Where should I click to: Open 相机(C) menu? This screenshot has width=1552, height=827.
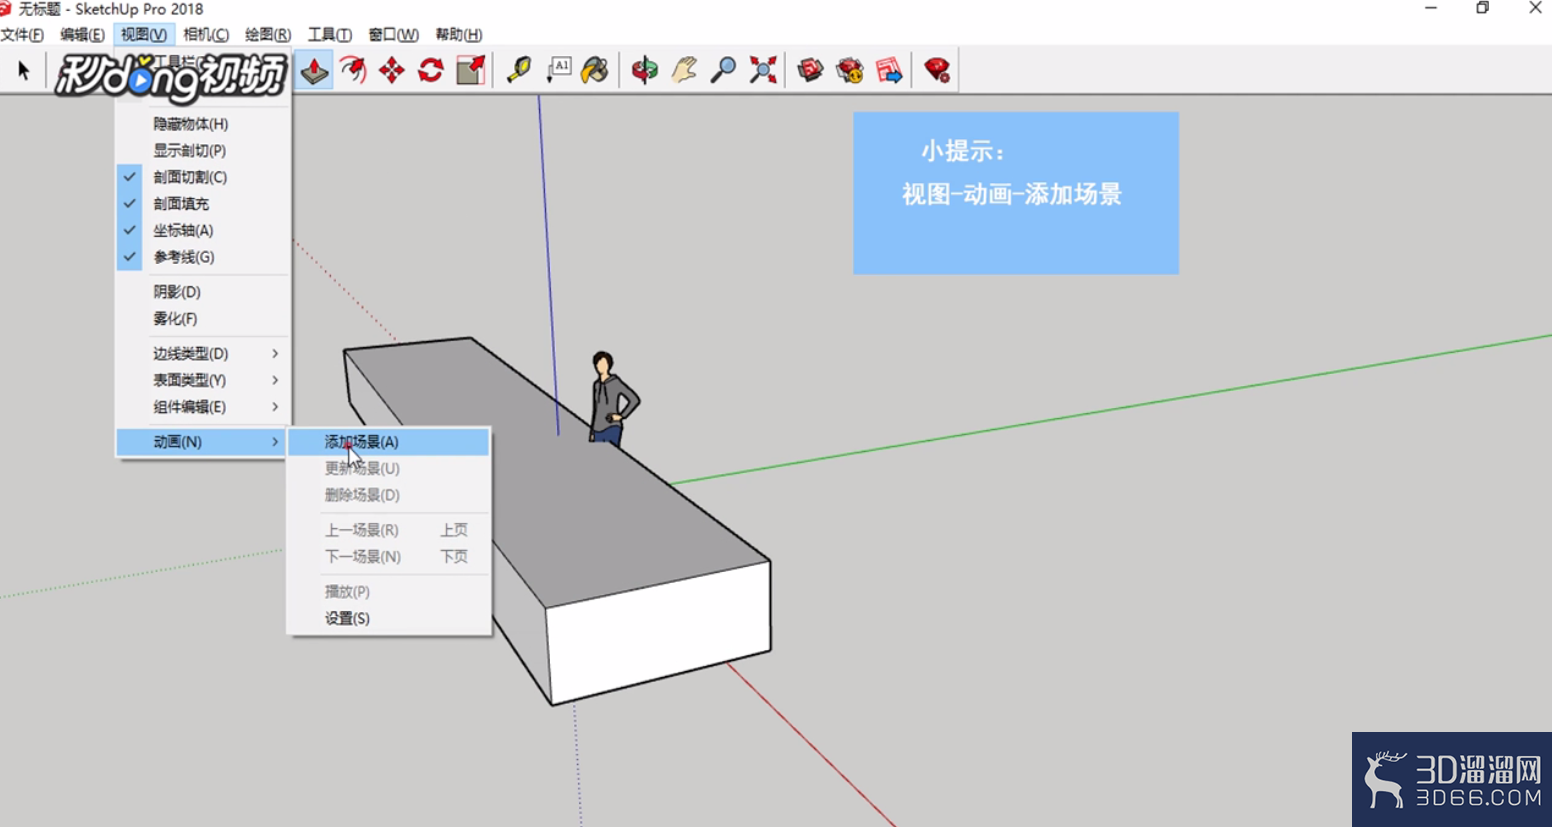pyautogui.click(x=206, y=34)
